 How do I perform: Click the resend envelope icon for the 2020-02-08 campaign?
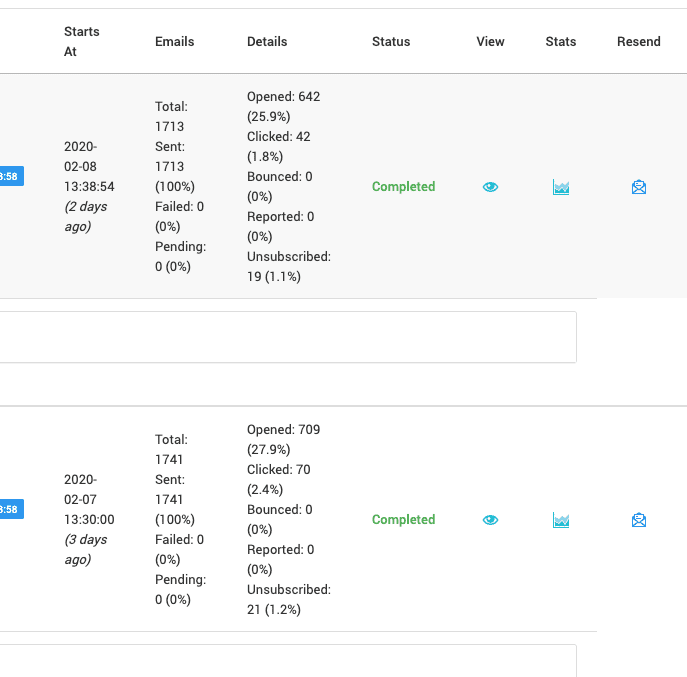[x=639, y=187]
